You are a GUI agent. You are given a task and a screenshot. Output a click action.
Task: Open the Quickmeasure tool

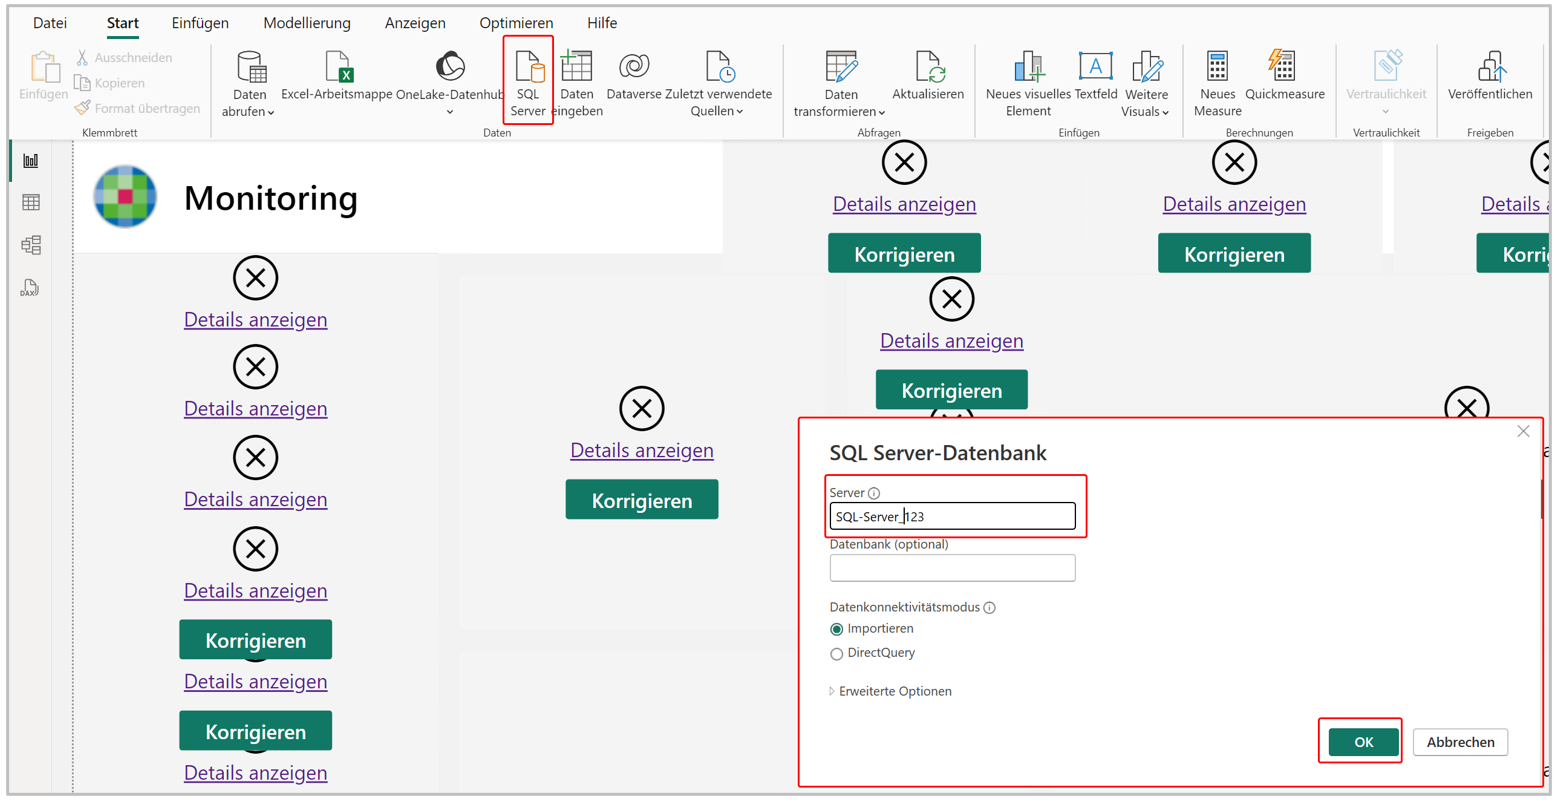coord(1284,77)
